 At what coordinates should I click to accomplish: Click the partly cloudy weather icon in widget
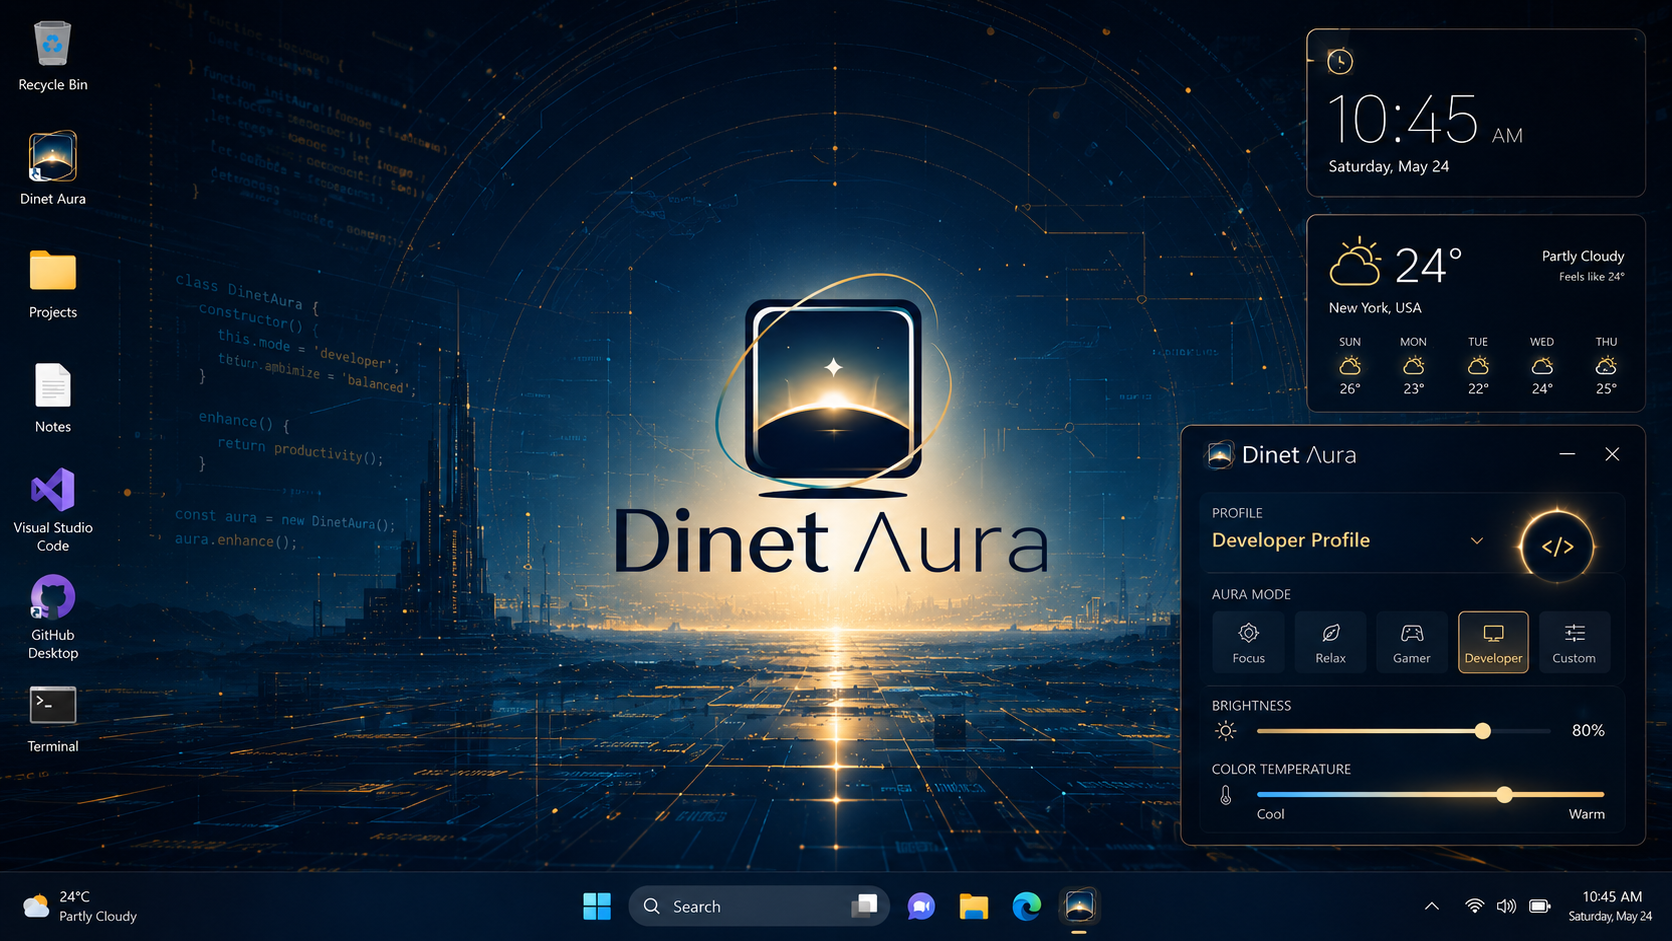click(x=1355, y=263)
